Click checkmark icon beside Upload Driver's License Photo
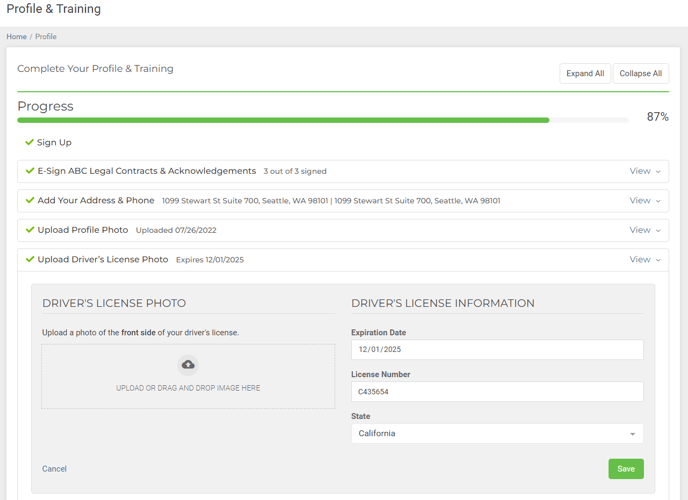 pyautogui.click(x=29, y=259)
